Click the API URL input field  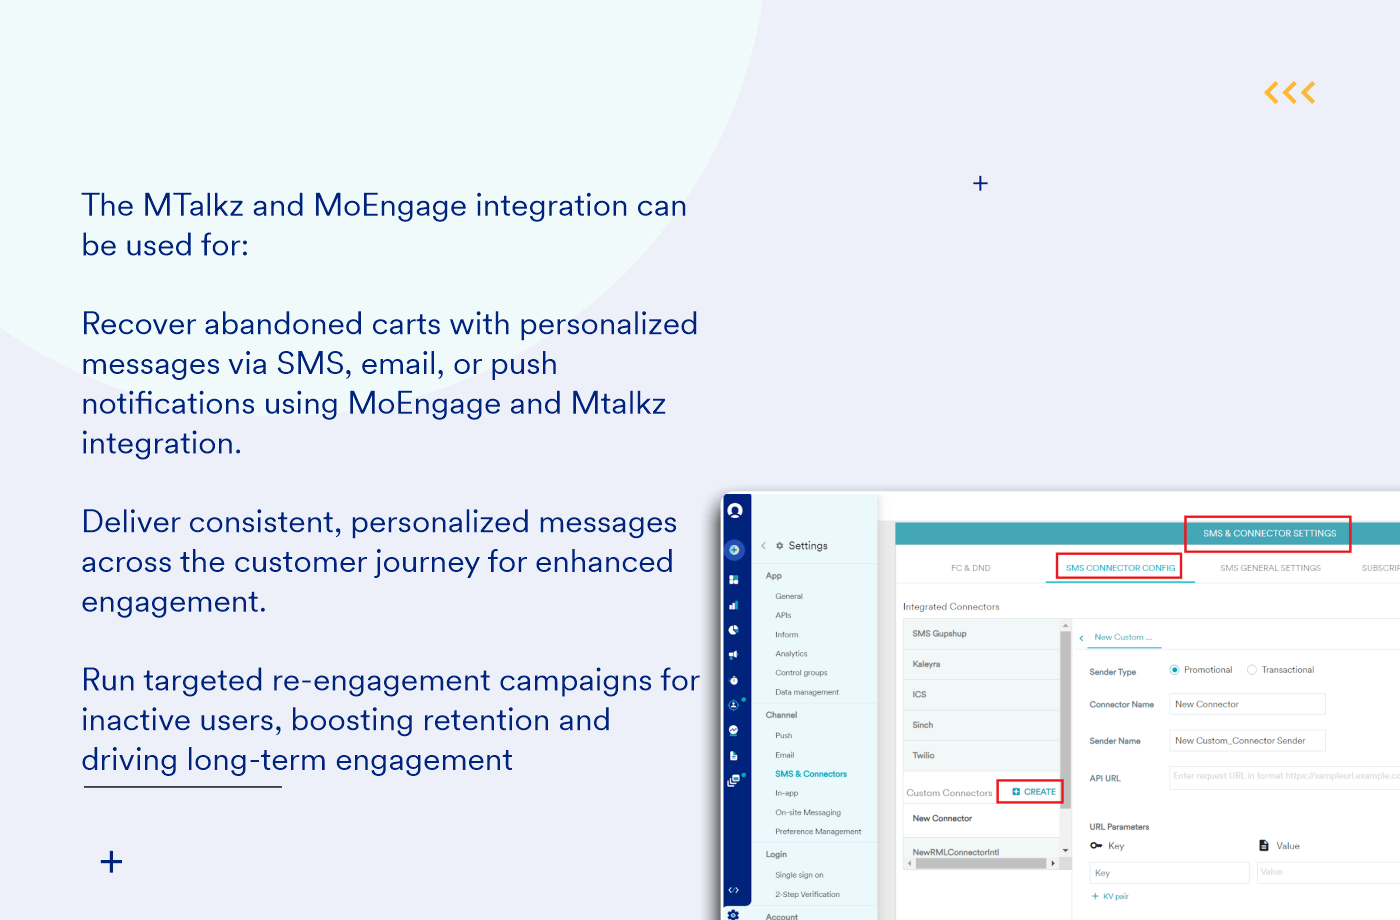point(1285,777)
